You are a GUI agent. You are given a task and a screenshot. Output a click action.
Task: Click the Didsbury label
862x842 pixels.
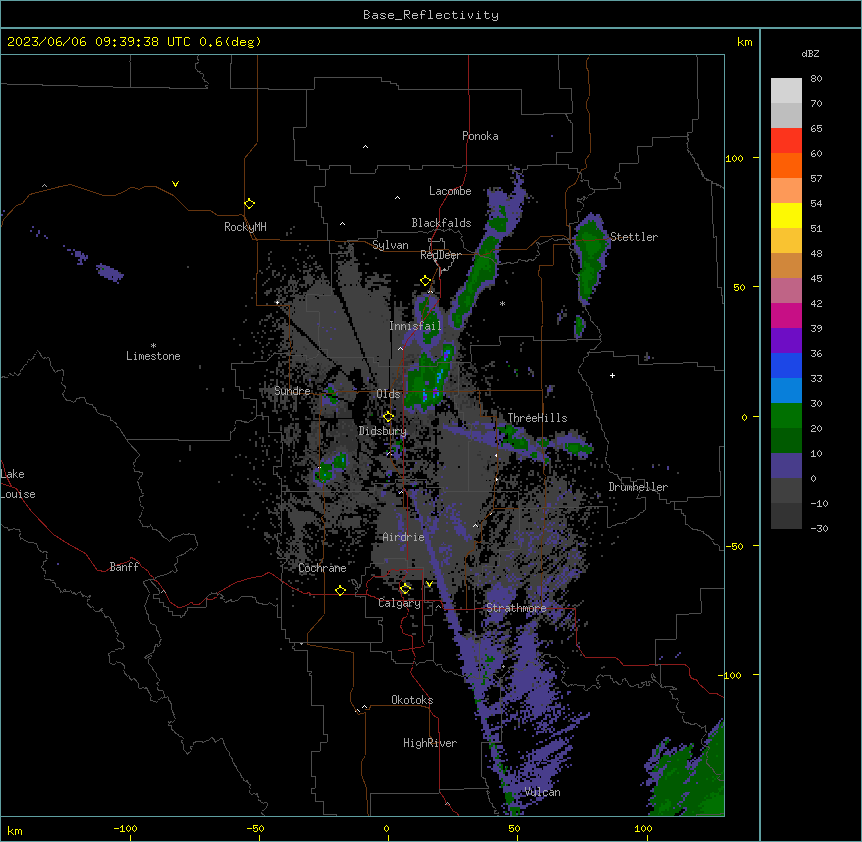pyautogui.click(x=383, y=431)
